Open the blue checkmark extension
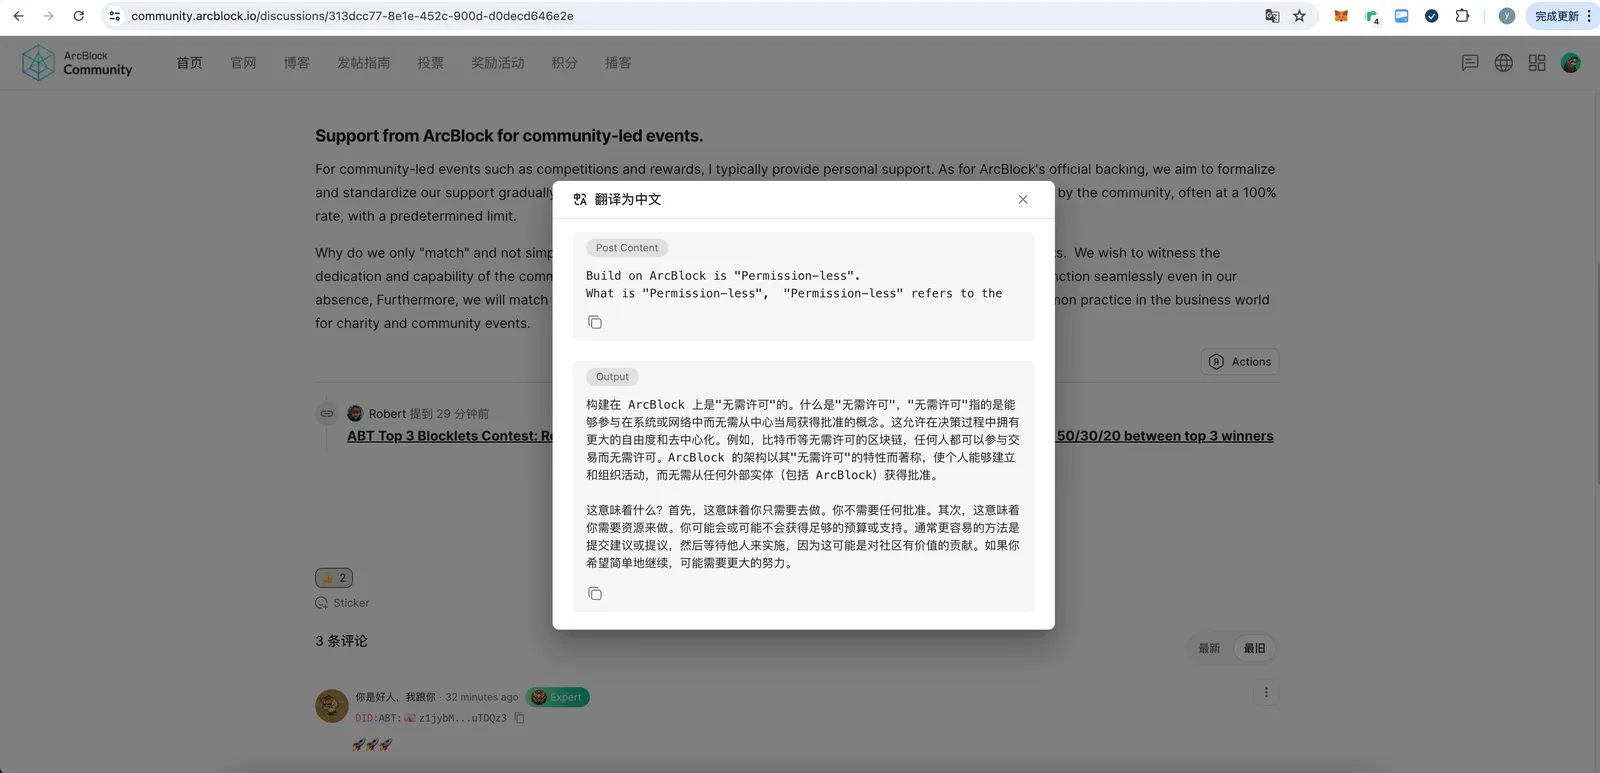 coord(1432,16)
